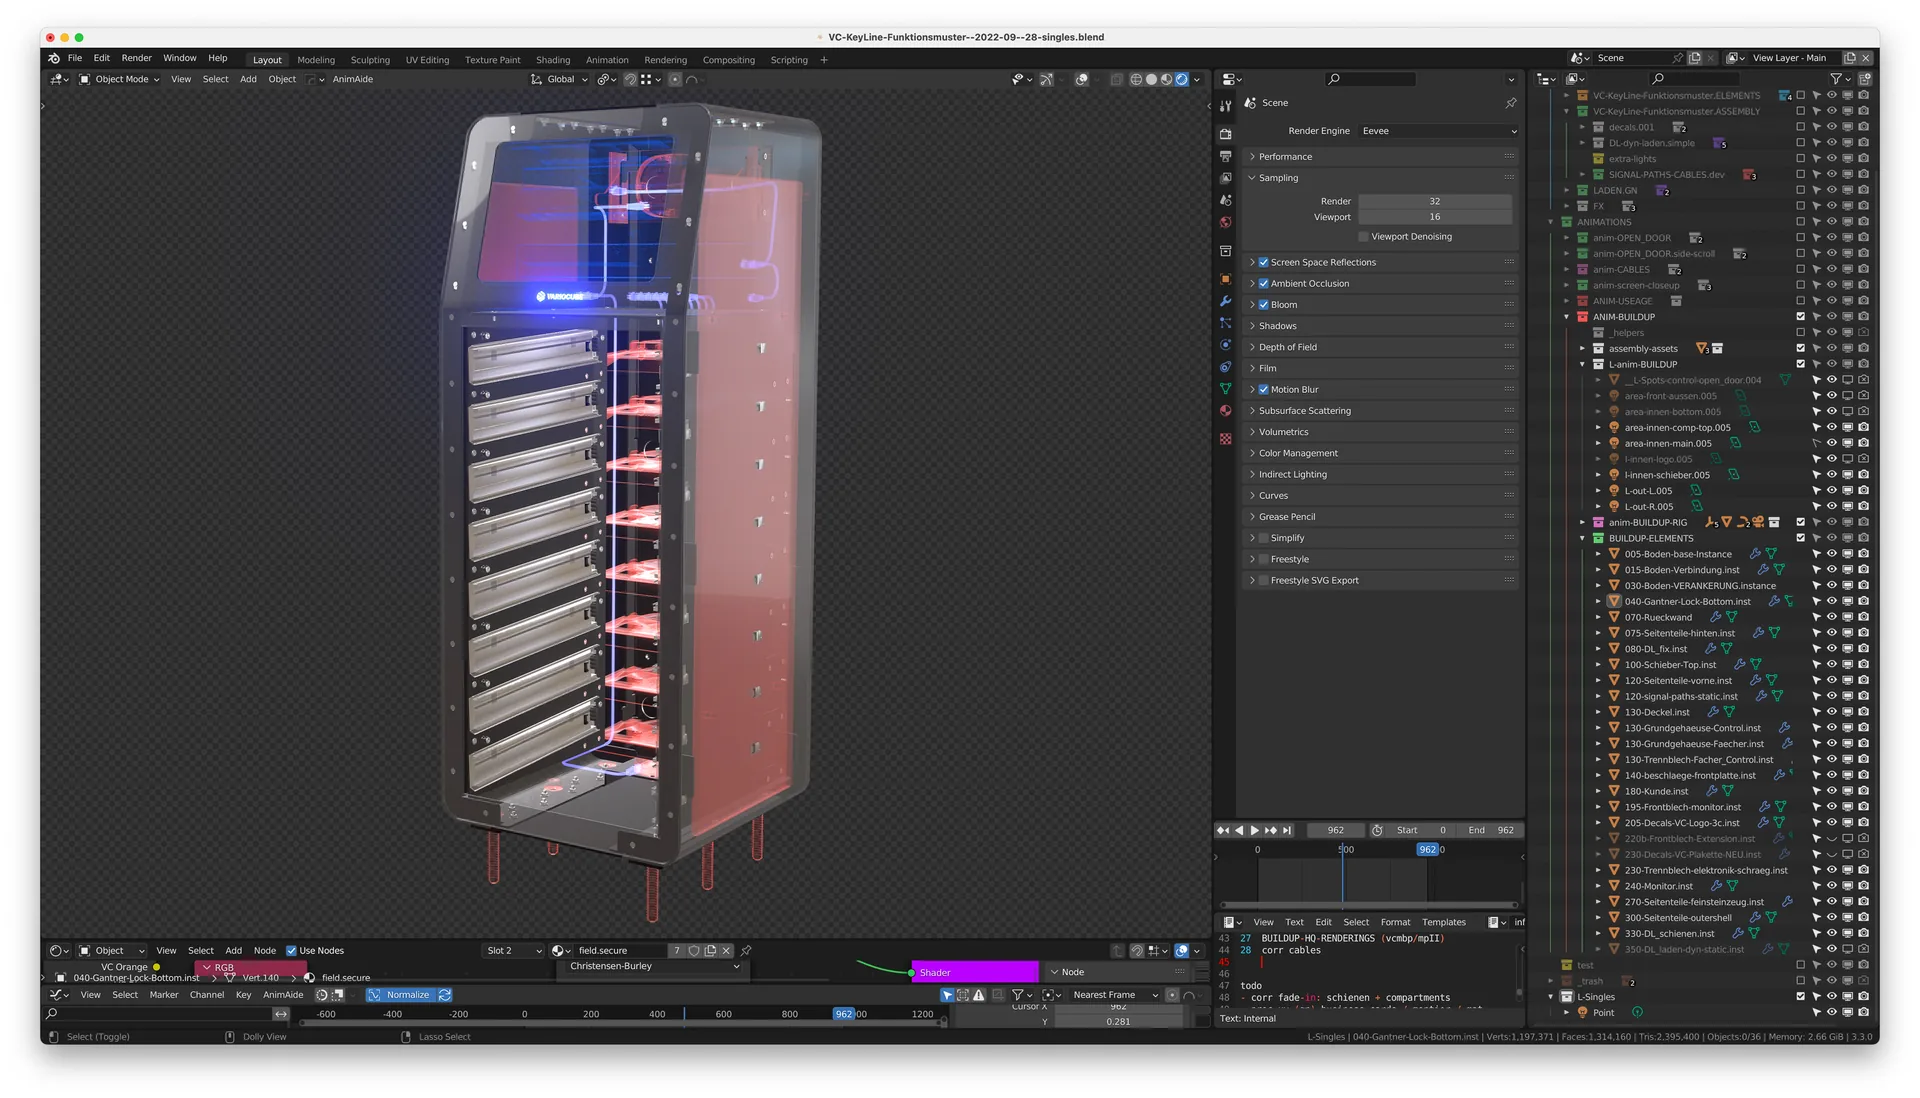Disable the Bloom checkbox
1920x1098 pixels.
1263,305
